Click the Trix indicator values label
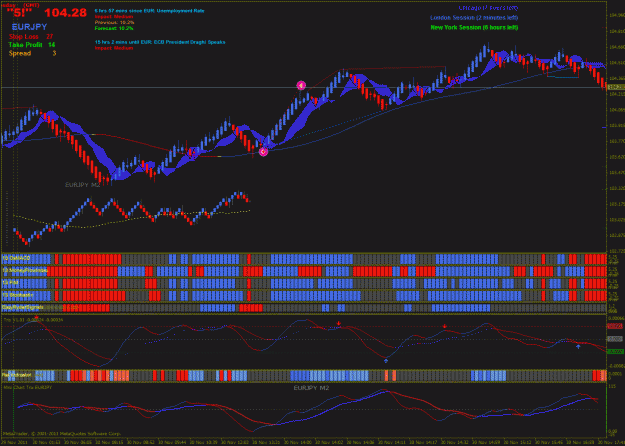The width and height of the screenshot is (625, 446). (33, 320)
